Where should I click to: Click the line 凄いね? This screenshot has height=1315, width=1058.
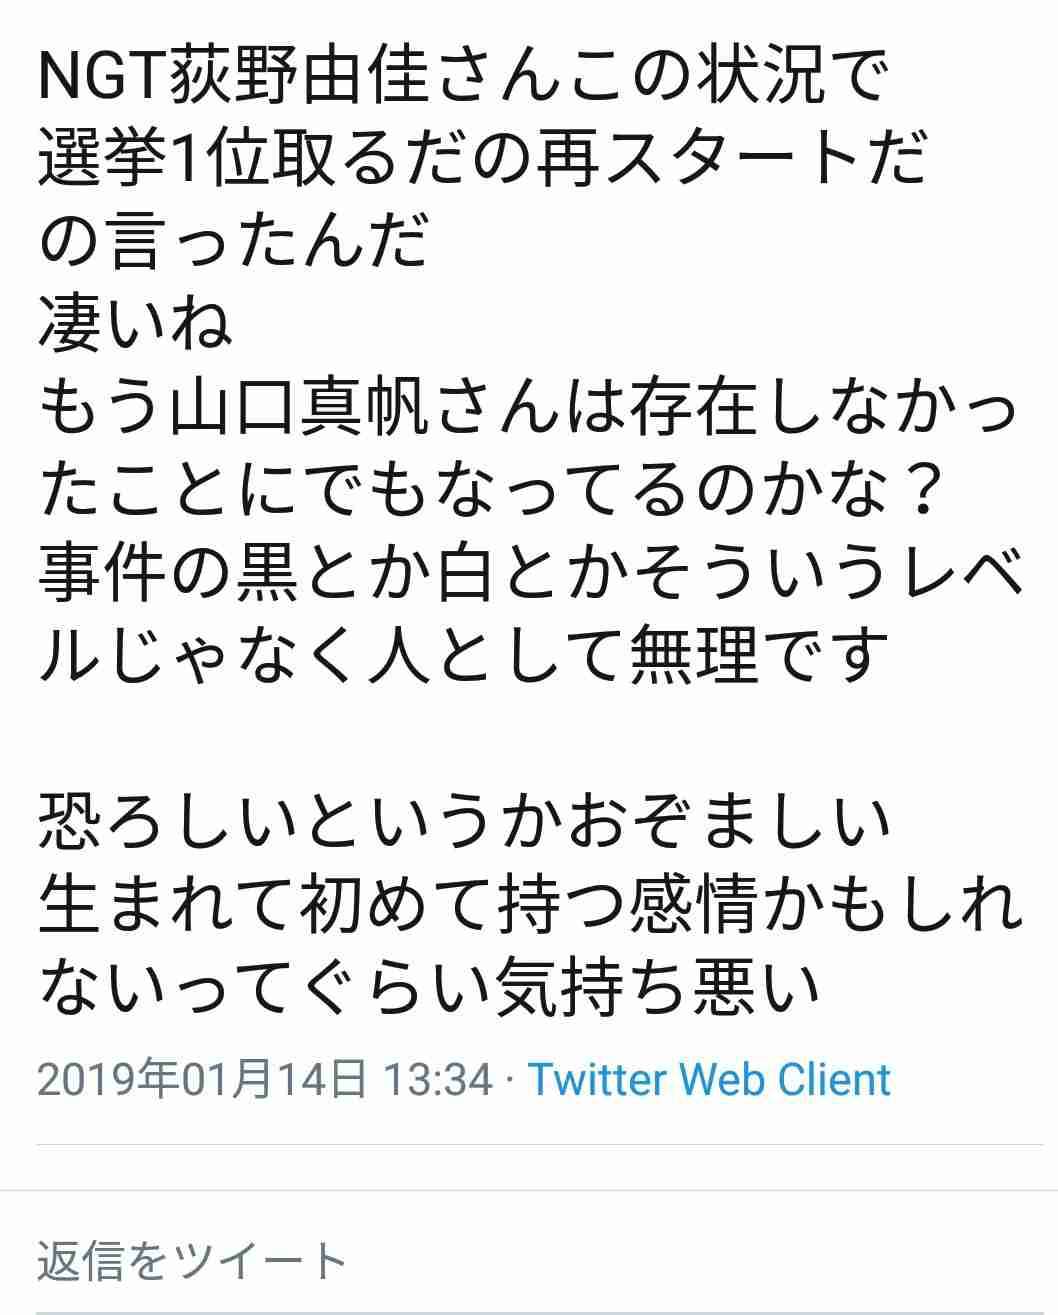136,324
